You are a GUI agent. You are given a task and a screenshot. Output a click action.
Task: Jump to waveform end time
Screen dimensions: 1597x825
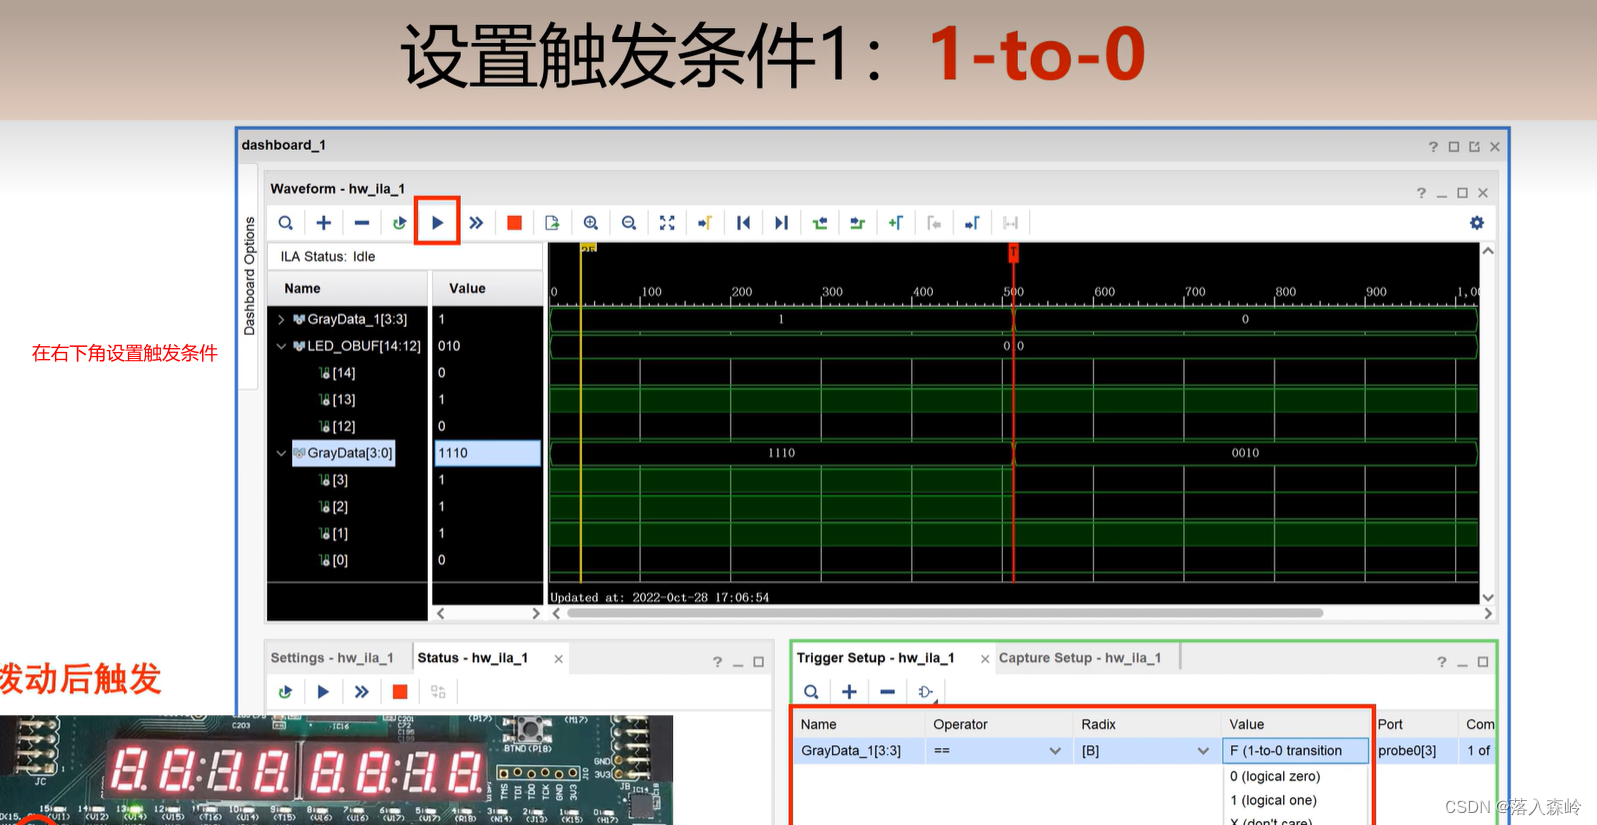pos(781,223)
